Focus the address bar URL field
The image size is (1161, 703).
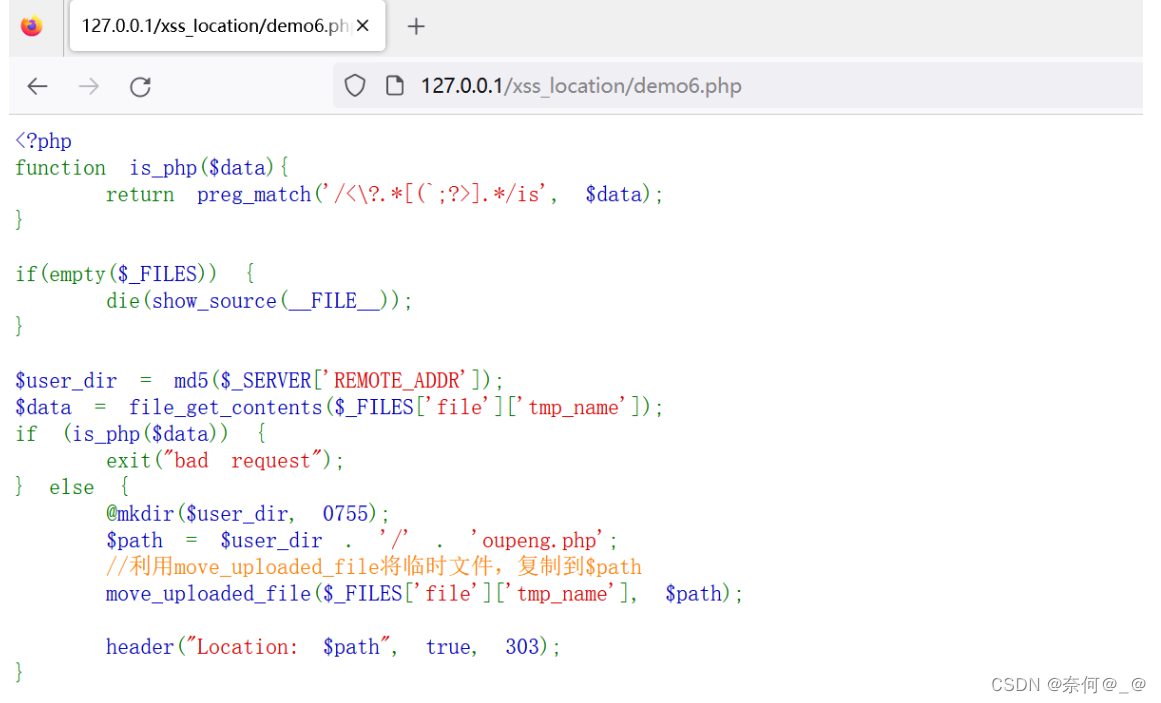(737, 86)
